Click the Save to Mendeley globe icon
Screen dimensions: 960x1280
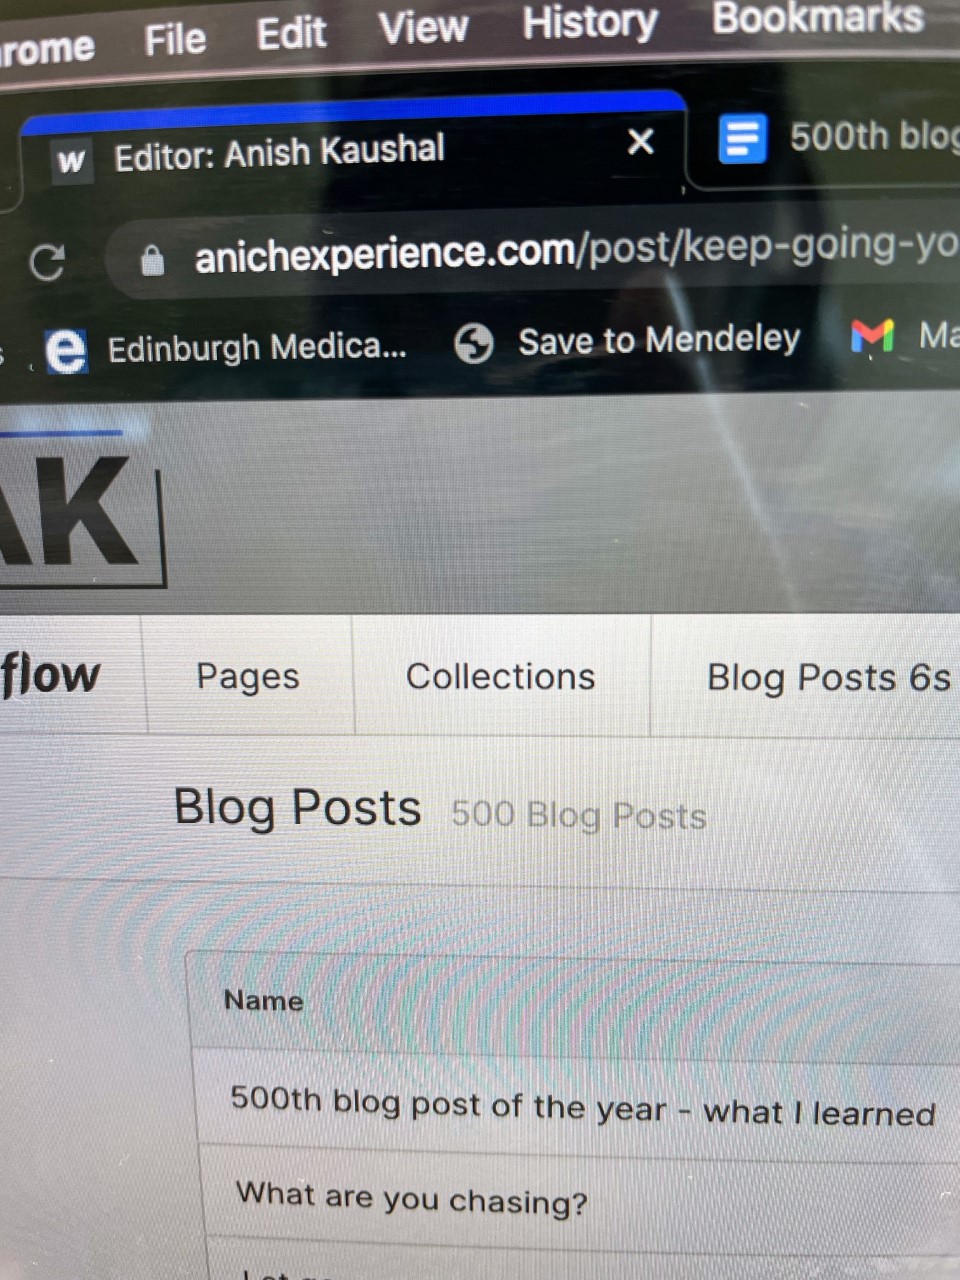pyautogui.click(x=474, y=344)
